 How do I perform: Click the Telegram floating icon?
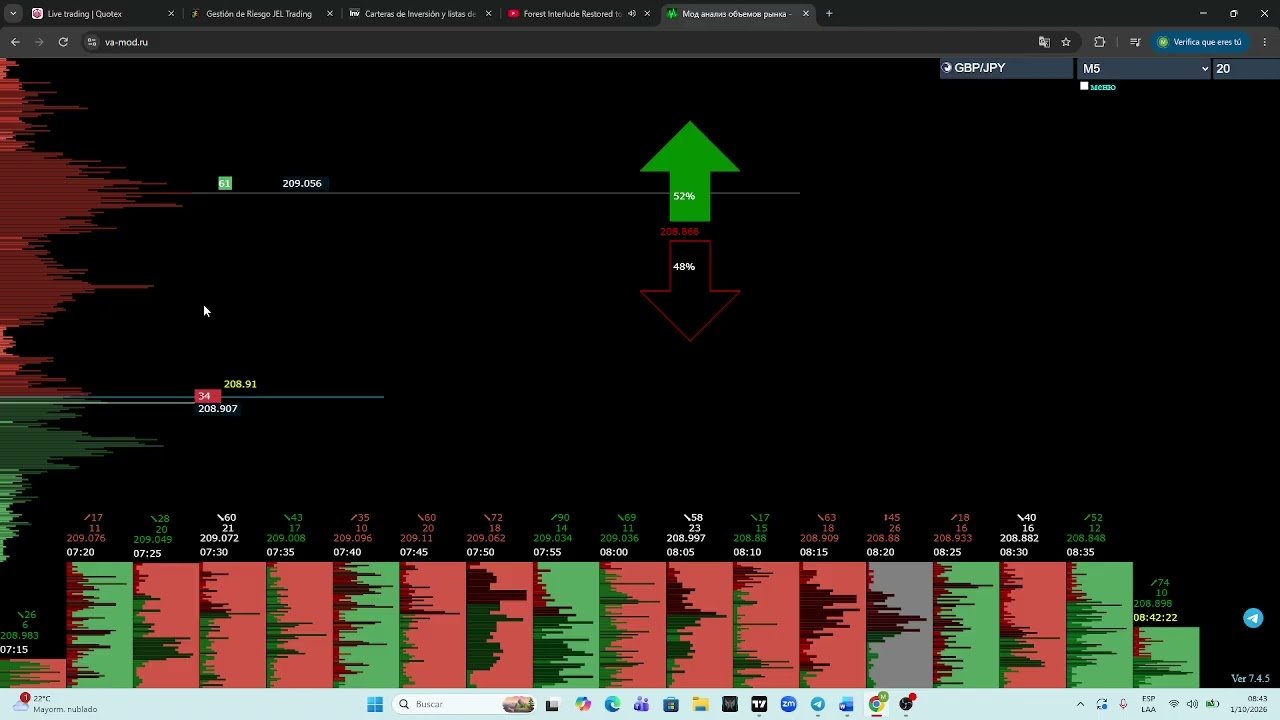click(x=1253, y=618)
